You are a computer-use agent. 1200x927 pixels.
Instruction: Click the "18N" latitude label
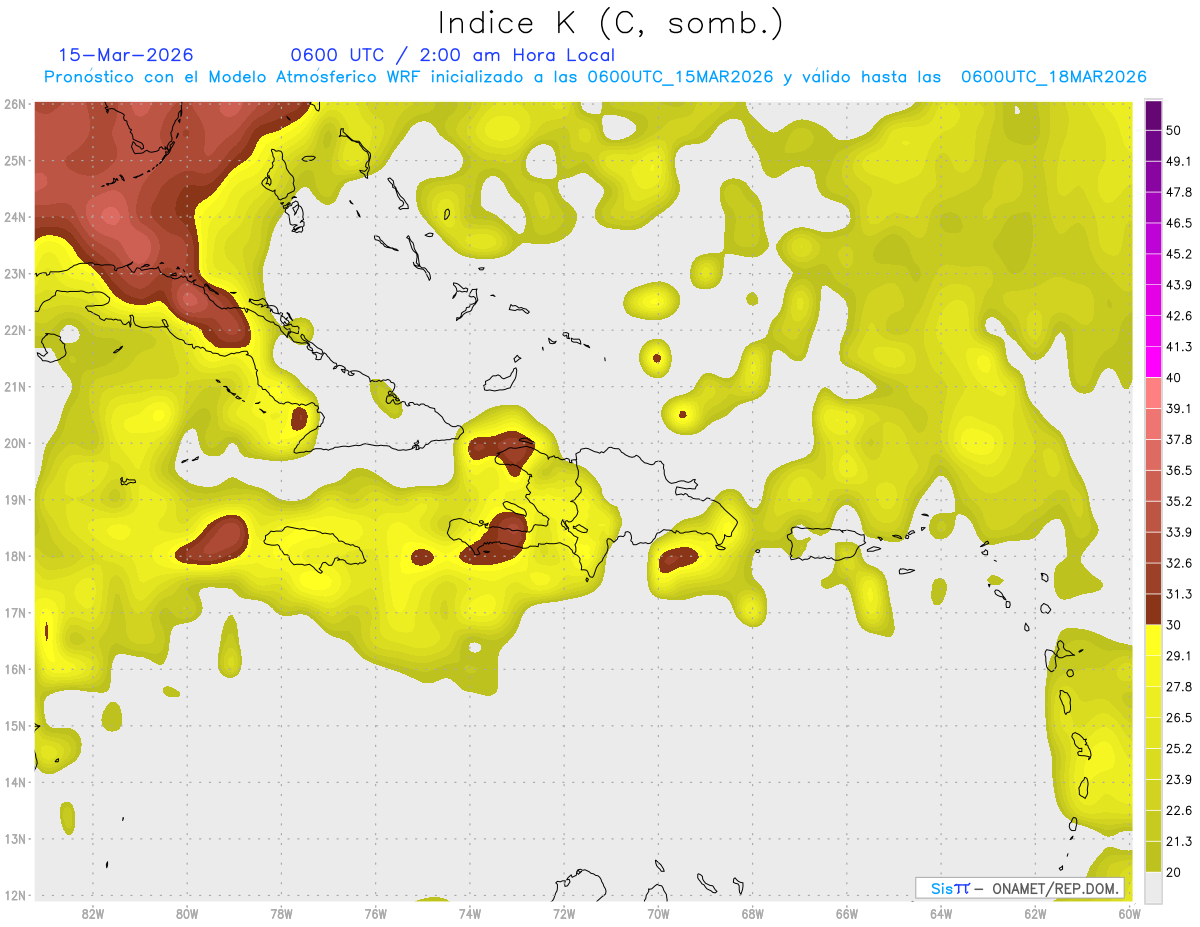tap(16, 556)
